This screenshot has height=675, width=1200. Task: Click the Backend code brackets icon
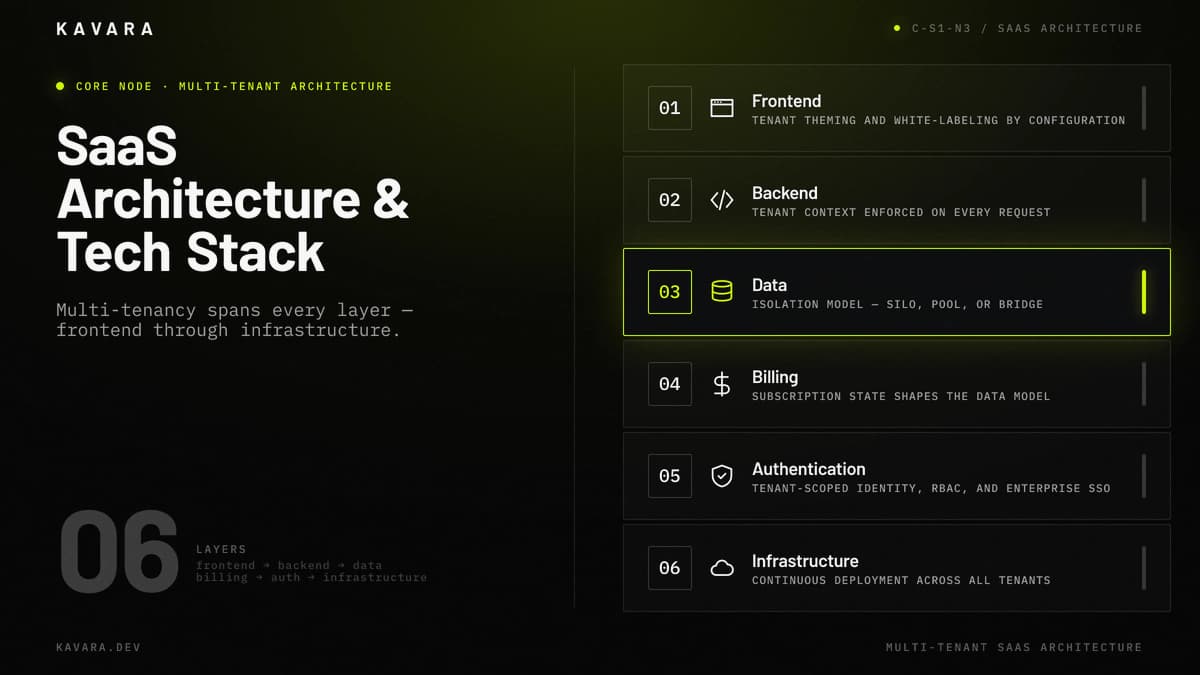pos(722,200)
